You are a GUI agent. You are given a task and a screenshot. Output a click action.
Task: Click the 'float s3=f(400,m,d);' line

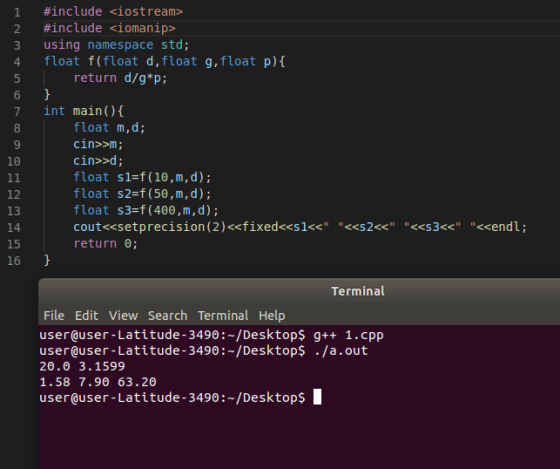pyautogui.click(x=146, y=210)
